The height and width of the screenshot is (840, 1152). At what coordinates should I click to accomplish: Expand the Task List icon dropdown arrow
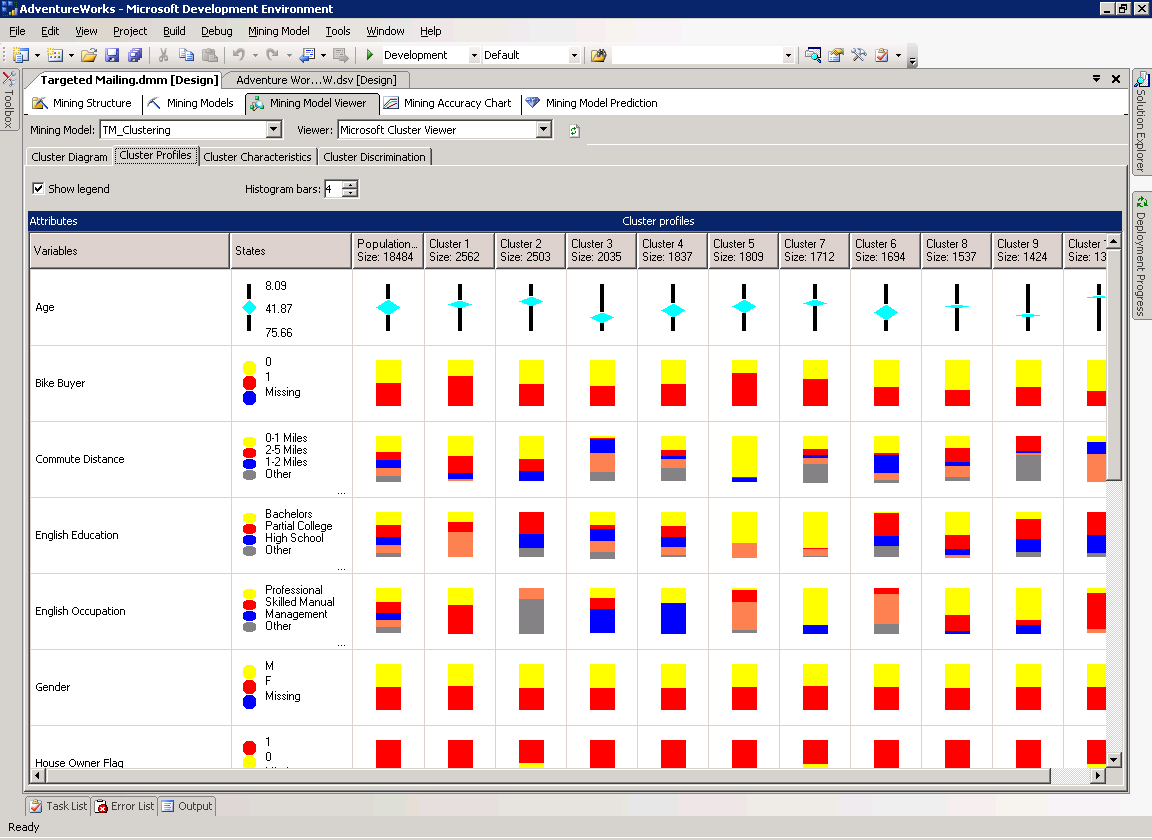tap(898, 55)
